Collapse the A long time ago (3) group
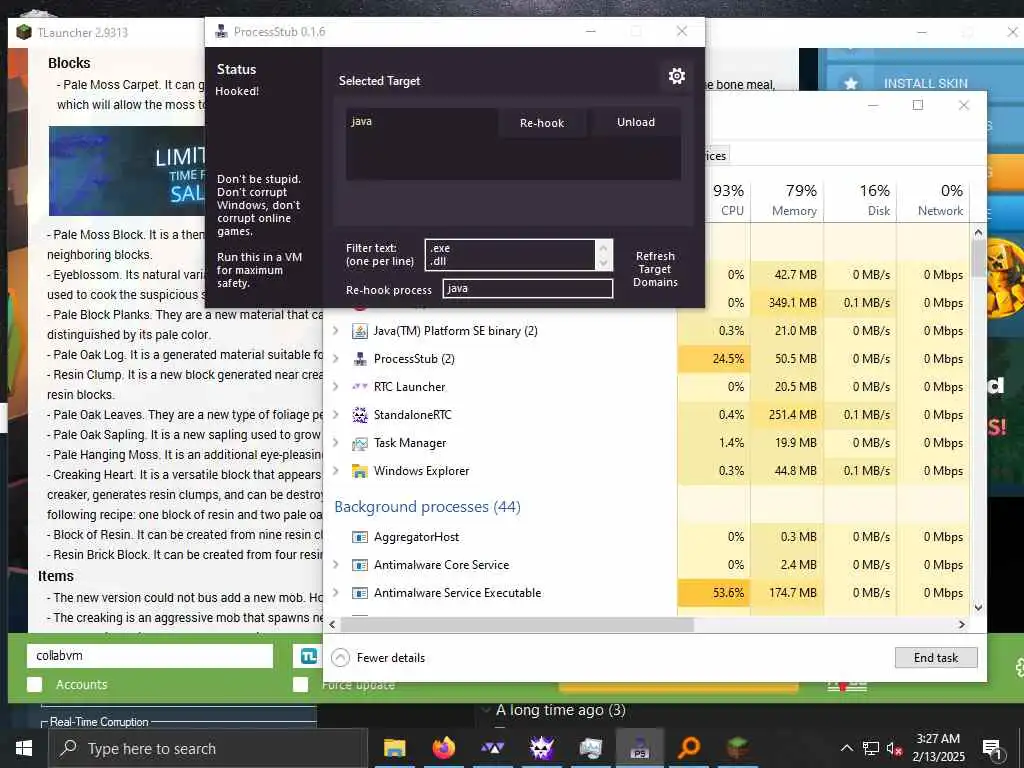The height and width of the screenshot is (768, 1024). [485, 710]
